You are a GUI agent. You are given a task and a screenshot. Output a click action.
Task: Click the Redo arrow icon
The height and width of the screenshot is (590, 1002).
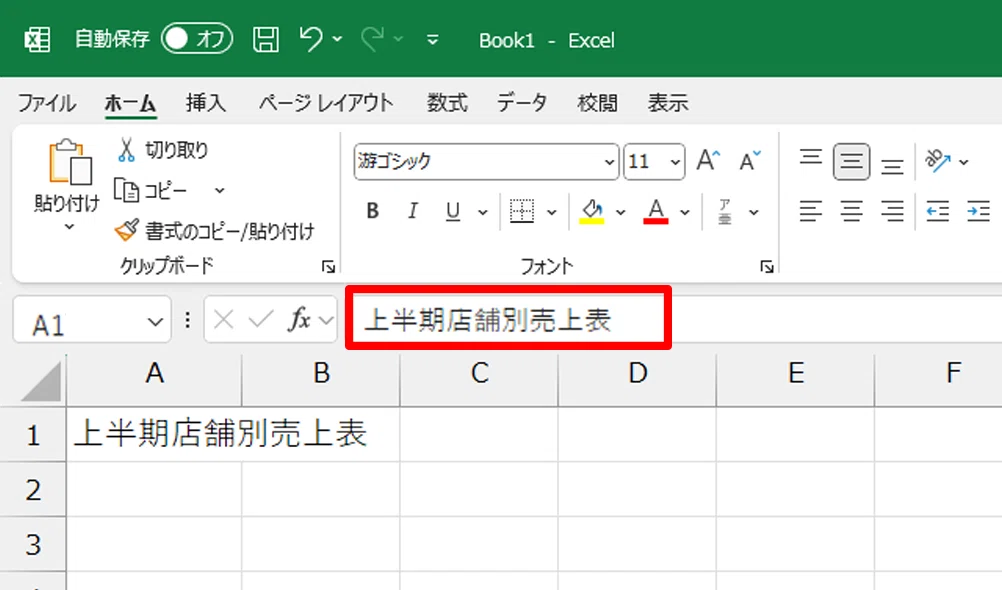(373, 40)
